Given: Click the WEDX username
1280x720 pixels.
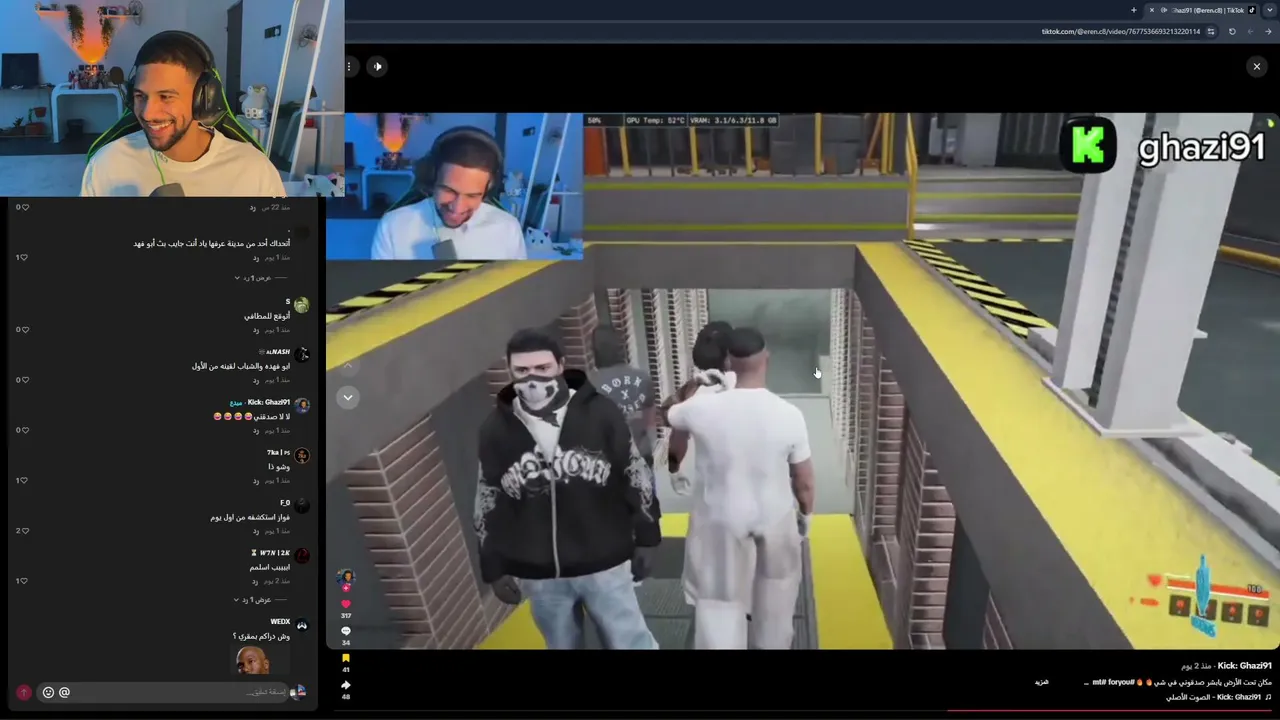Looking at the screenshot, I should (280, 622).
